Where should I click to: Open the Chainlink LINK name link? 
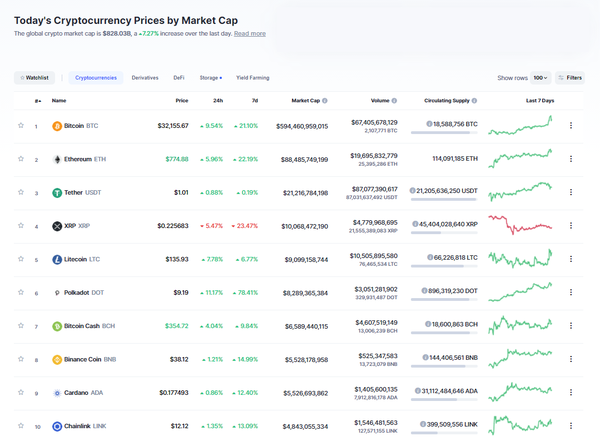tap(85, 426)
